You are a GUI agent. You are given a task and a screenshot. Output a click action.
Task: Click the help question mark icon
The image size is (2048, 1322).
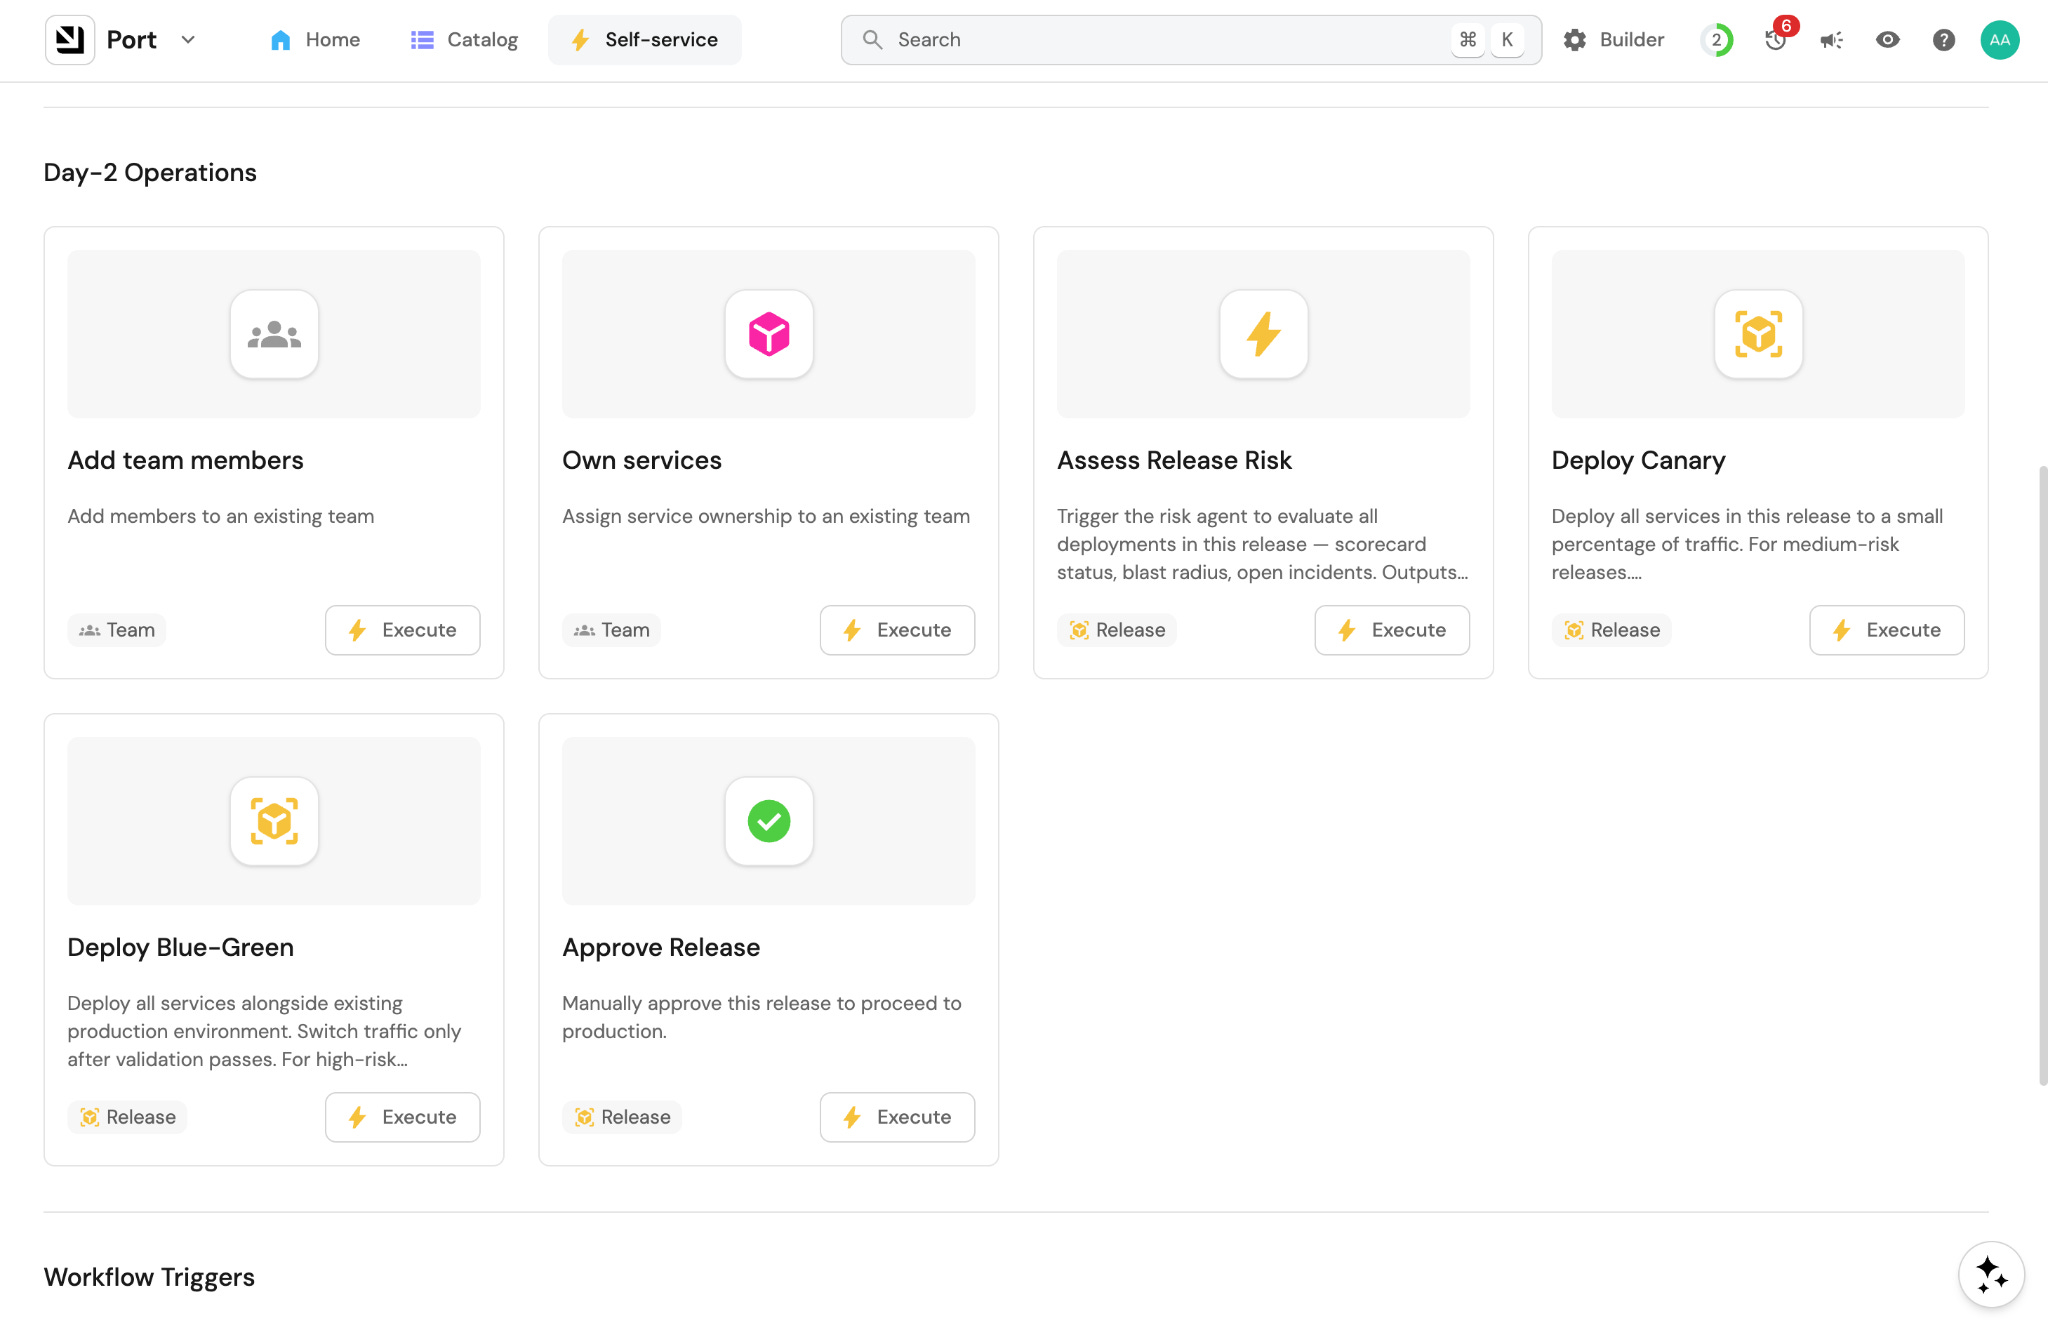1943,40
